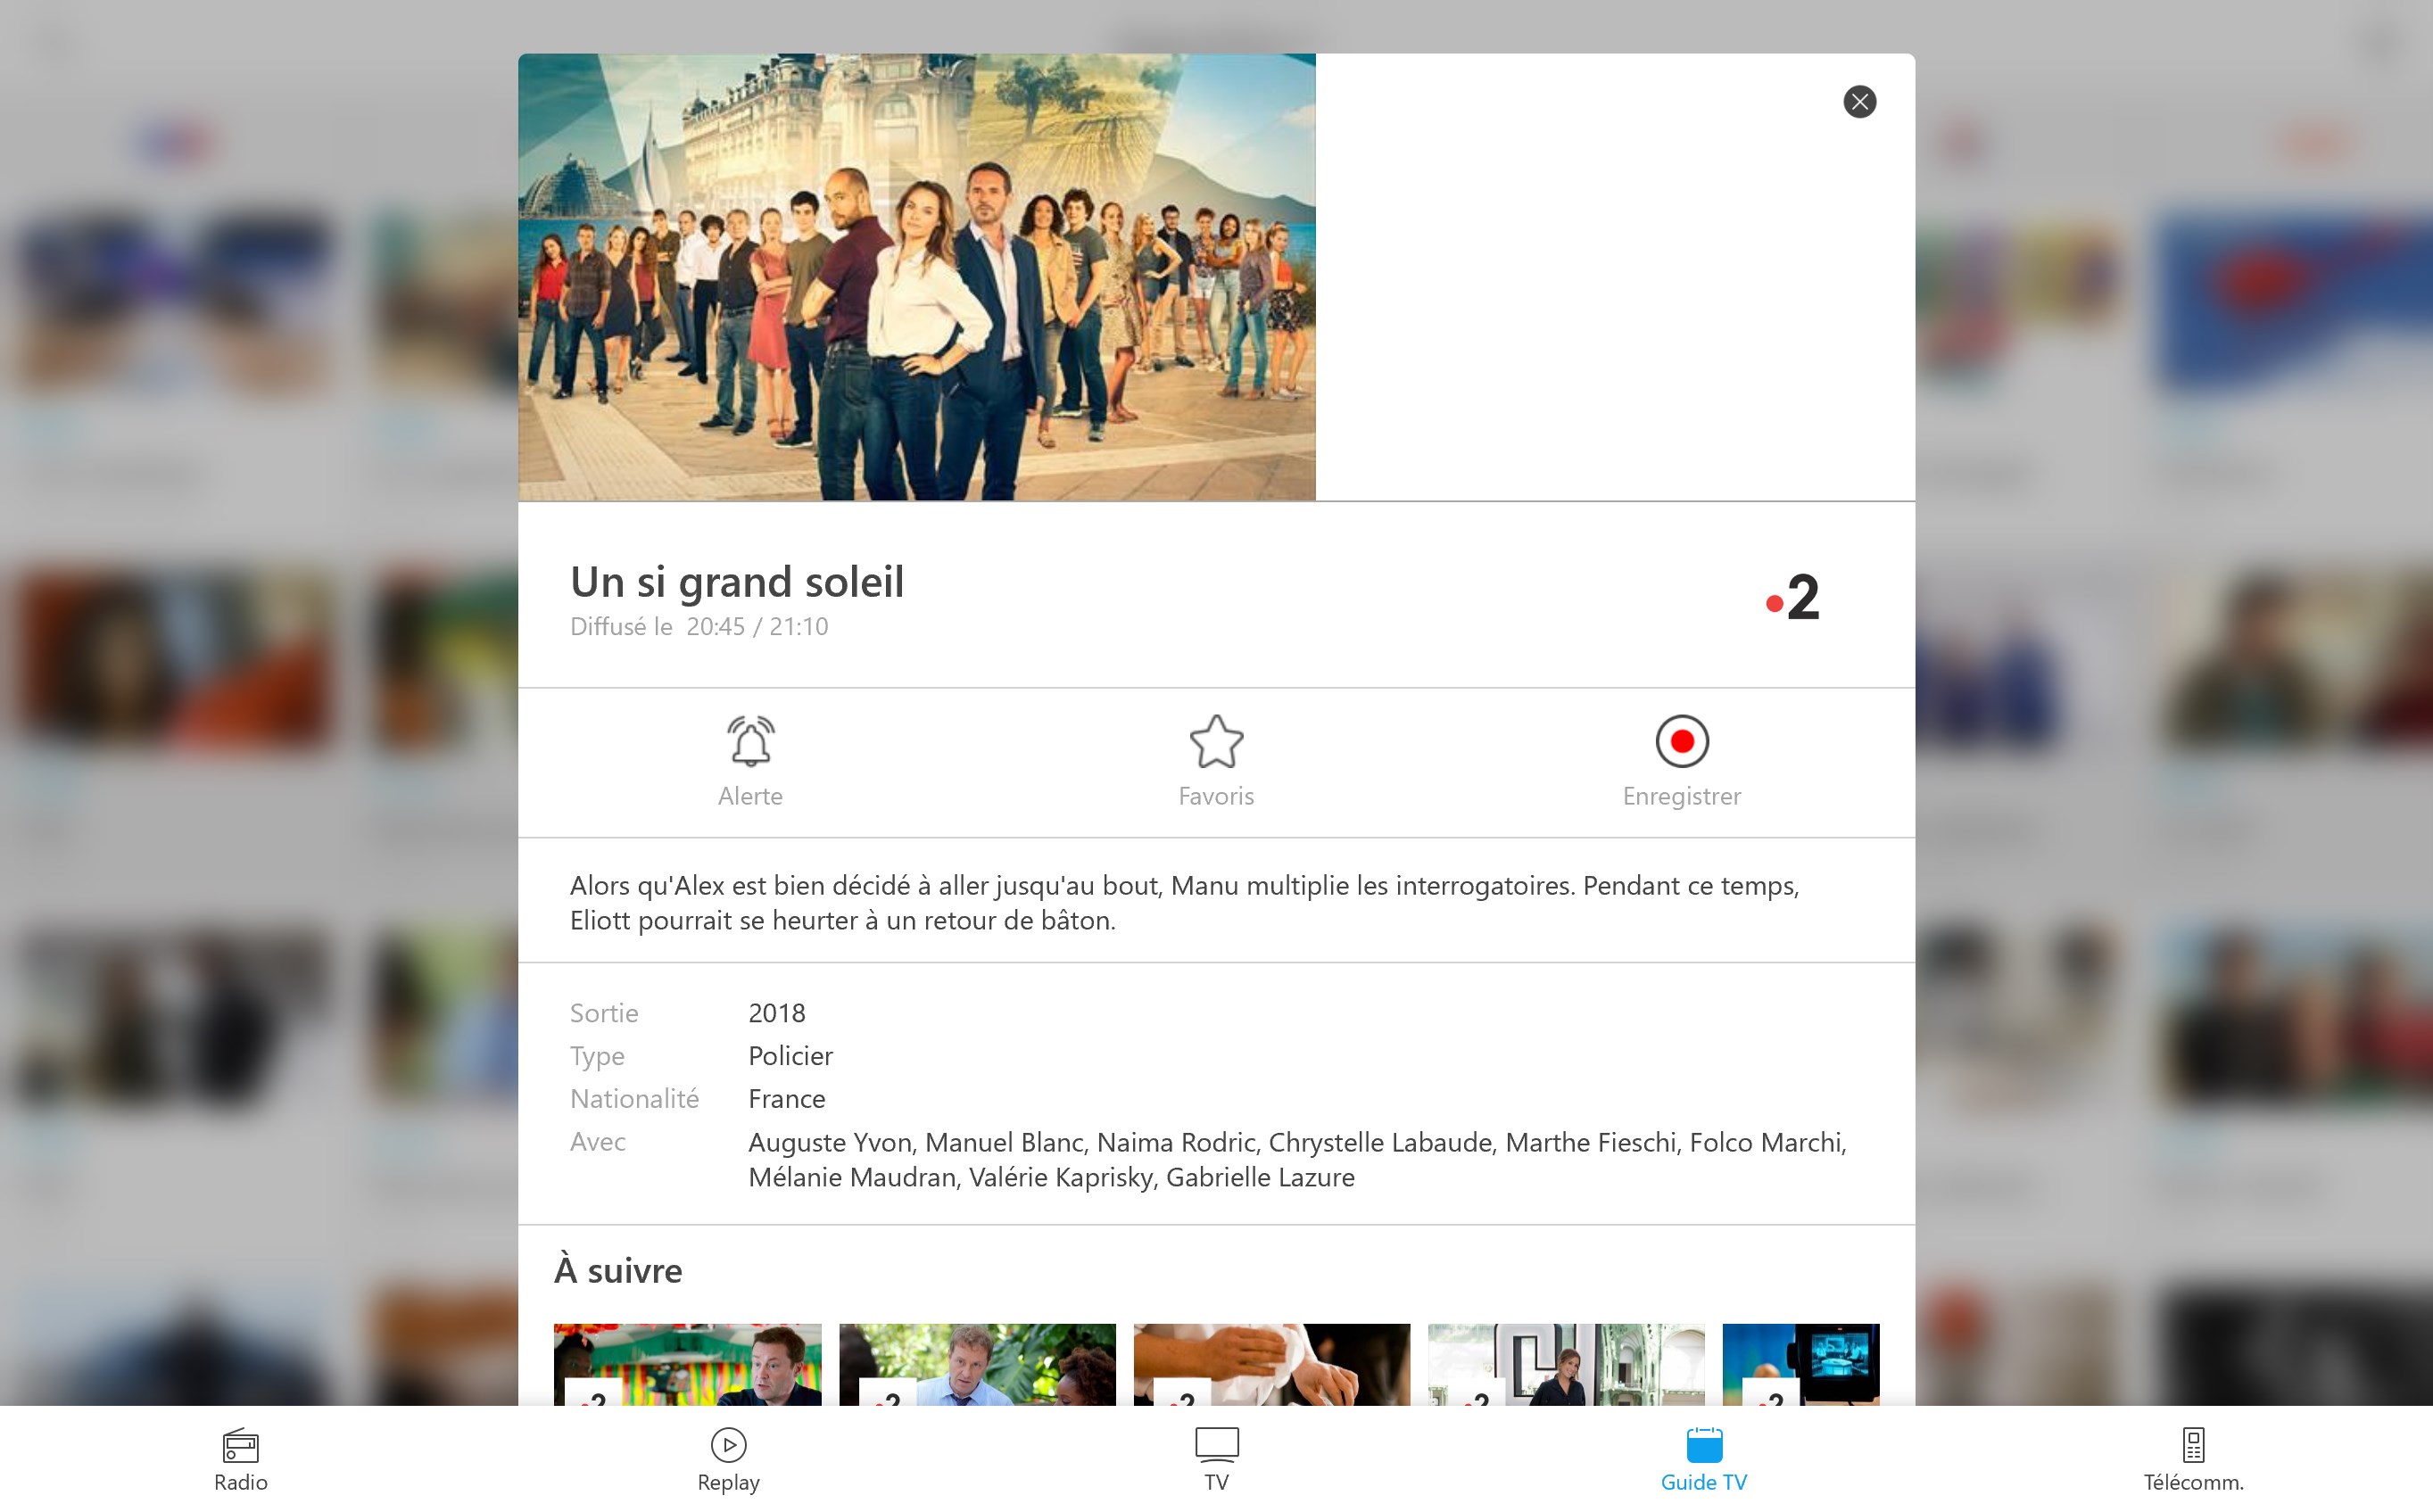Image resolution: width=2433 pixels, height=1512 pixels.
Task: Go to the TV tab
Action: coord(1216,1460)
